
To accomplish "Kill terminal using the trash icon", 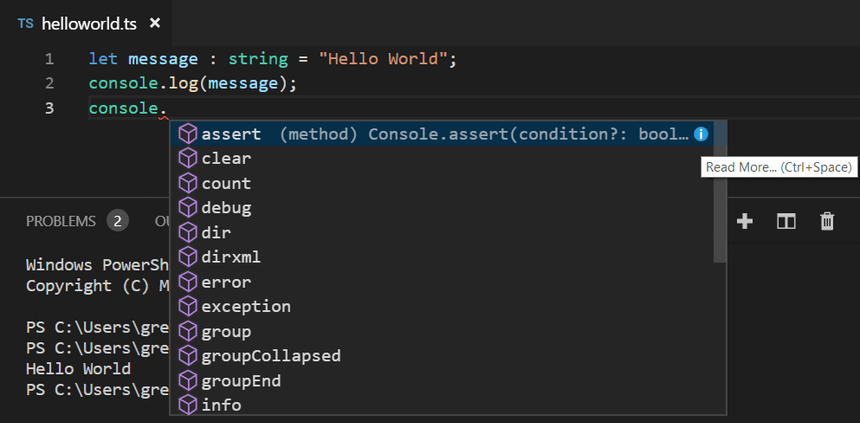I will (x=827, y=221).
